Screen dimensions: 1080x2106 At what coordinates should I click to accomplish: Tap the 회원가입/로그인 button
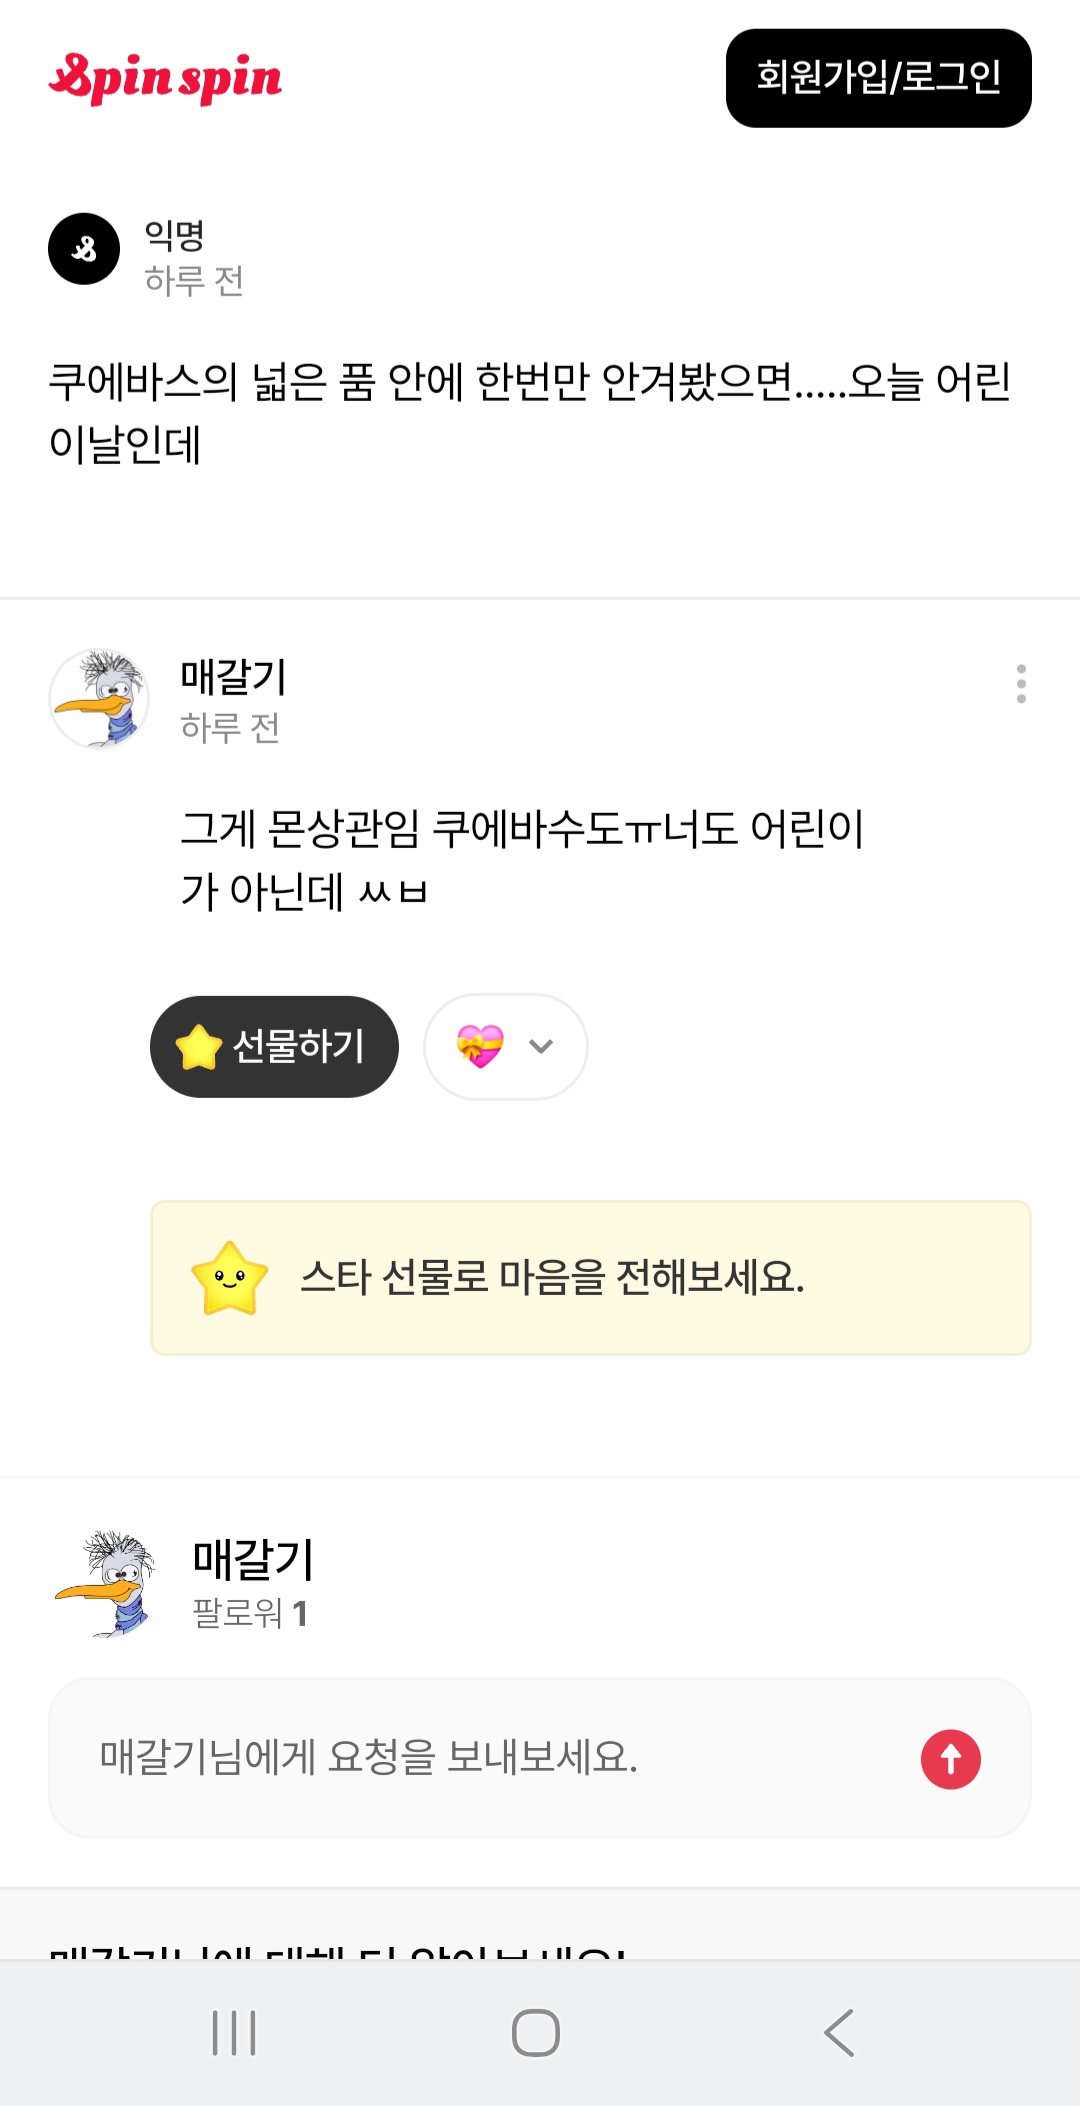(x=878, y=78)
